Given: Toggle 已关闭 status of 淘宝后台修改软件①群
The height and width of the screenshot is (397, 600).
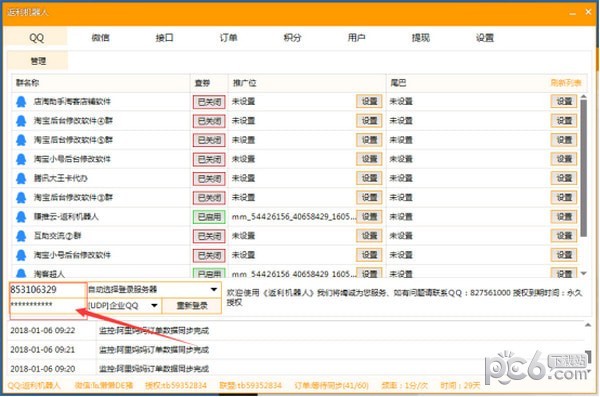Looking at the screenshot, I should pos(209,198).
